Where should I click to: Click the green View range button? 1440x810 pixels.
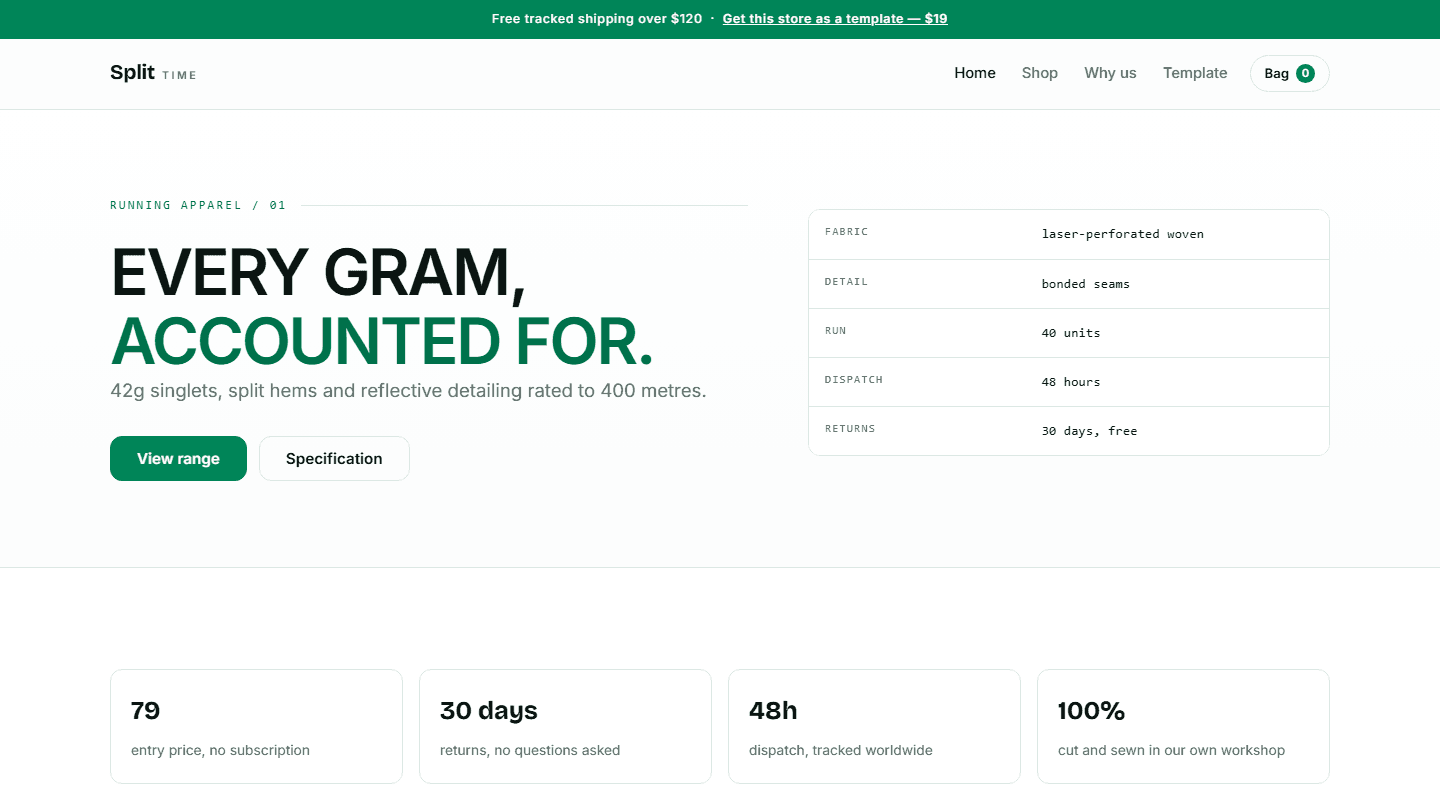point(178,458)
